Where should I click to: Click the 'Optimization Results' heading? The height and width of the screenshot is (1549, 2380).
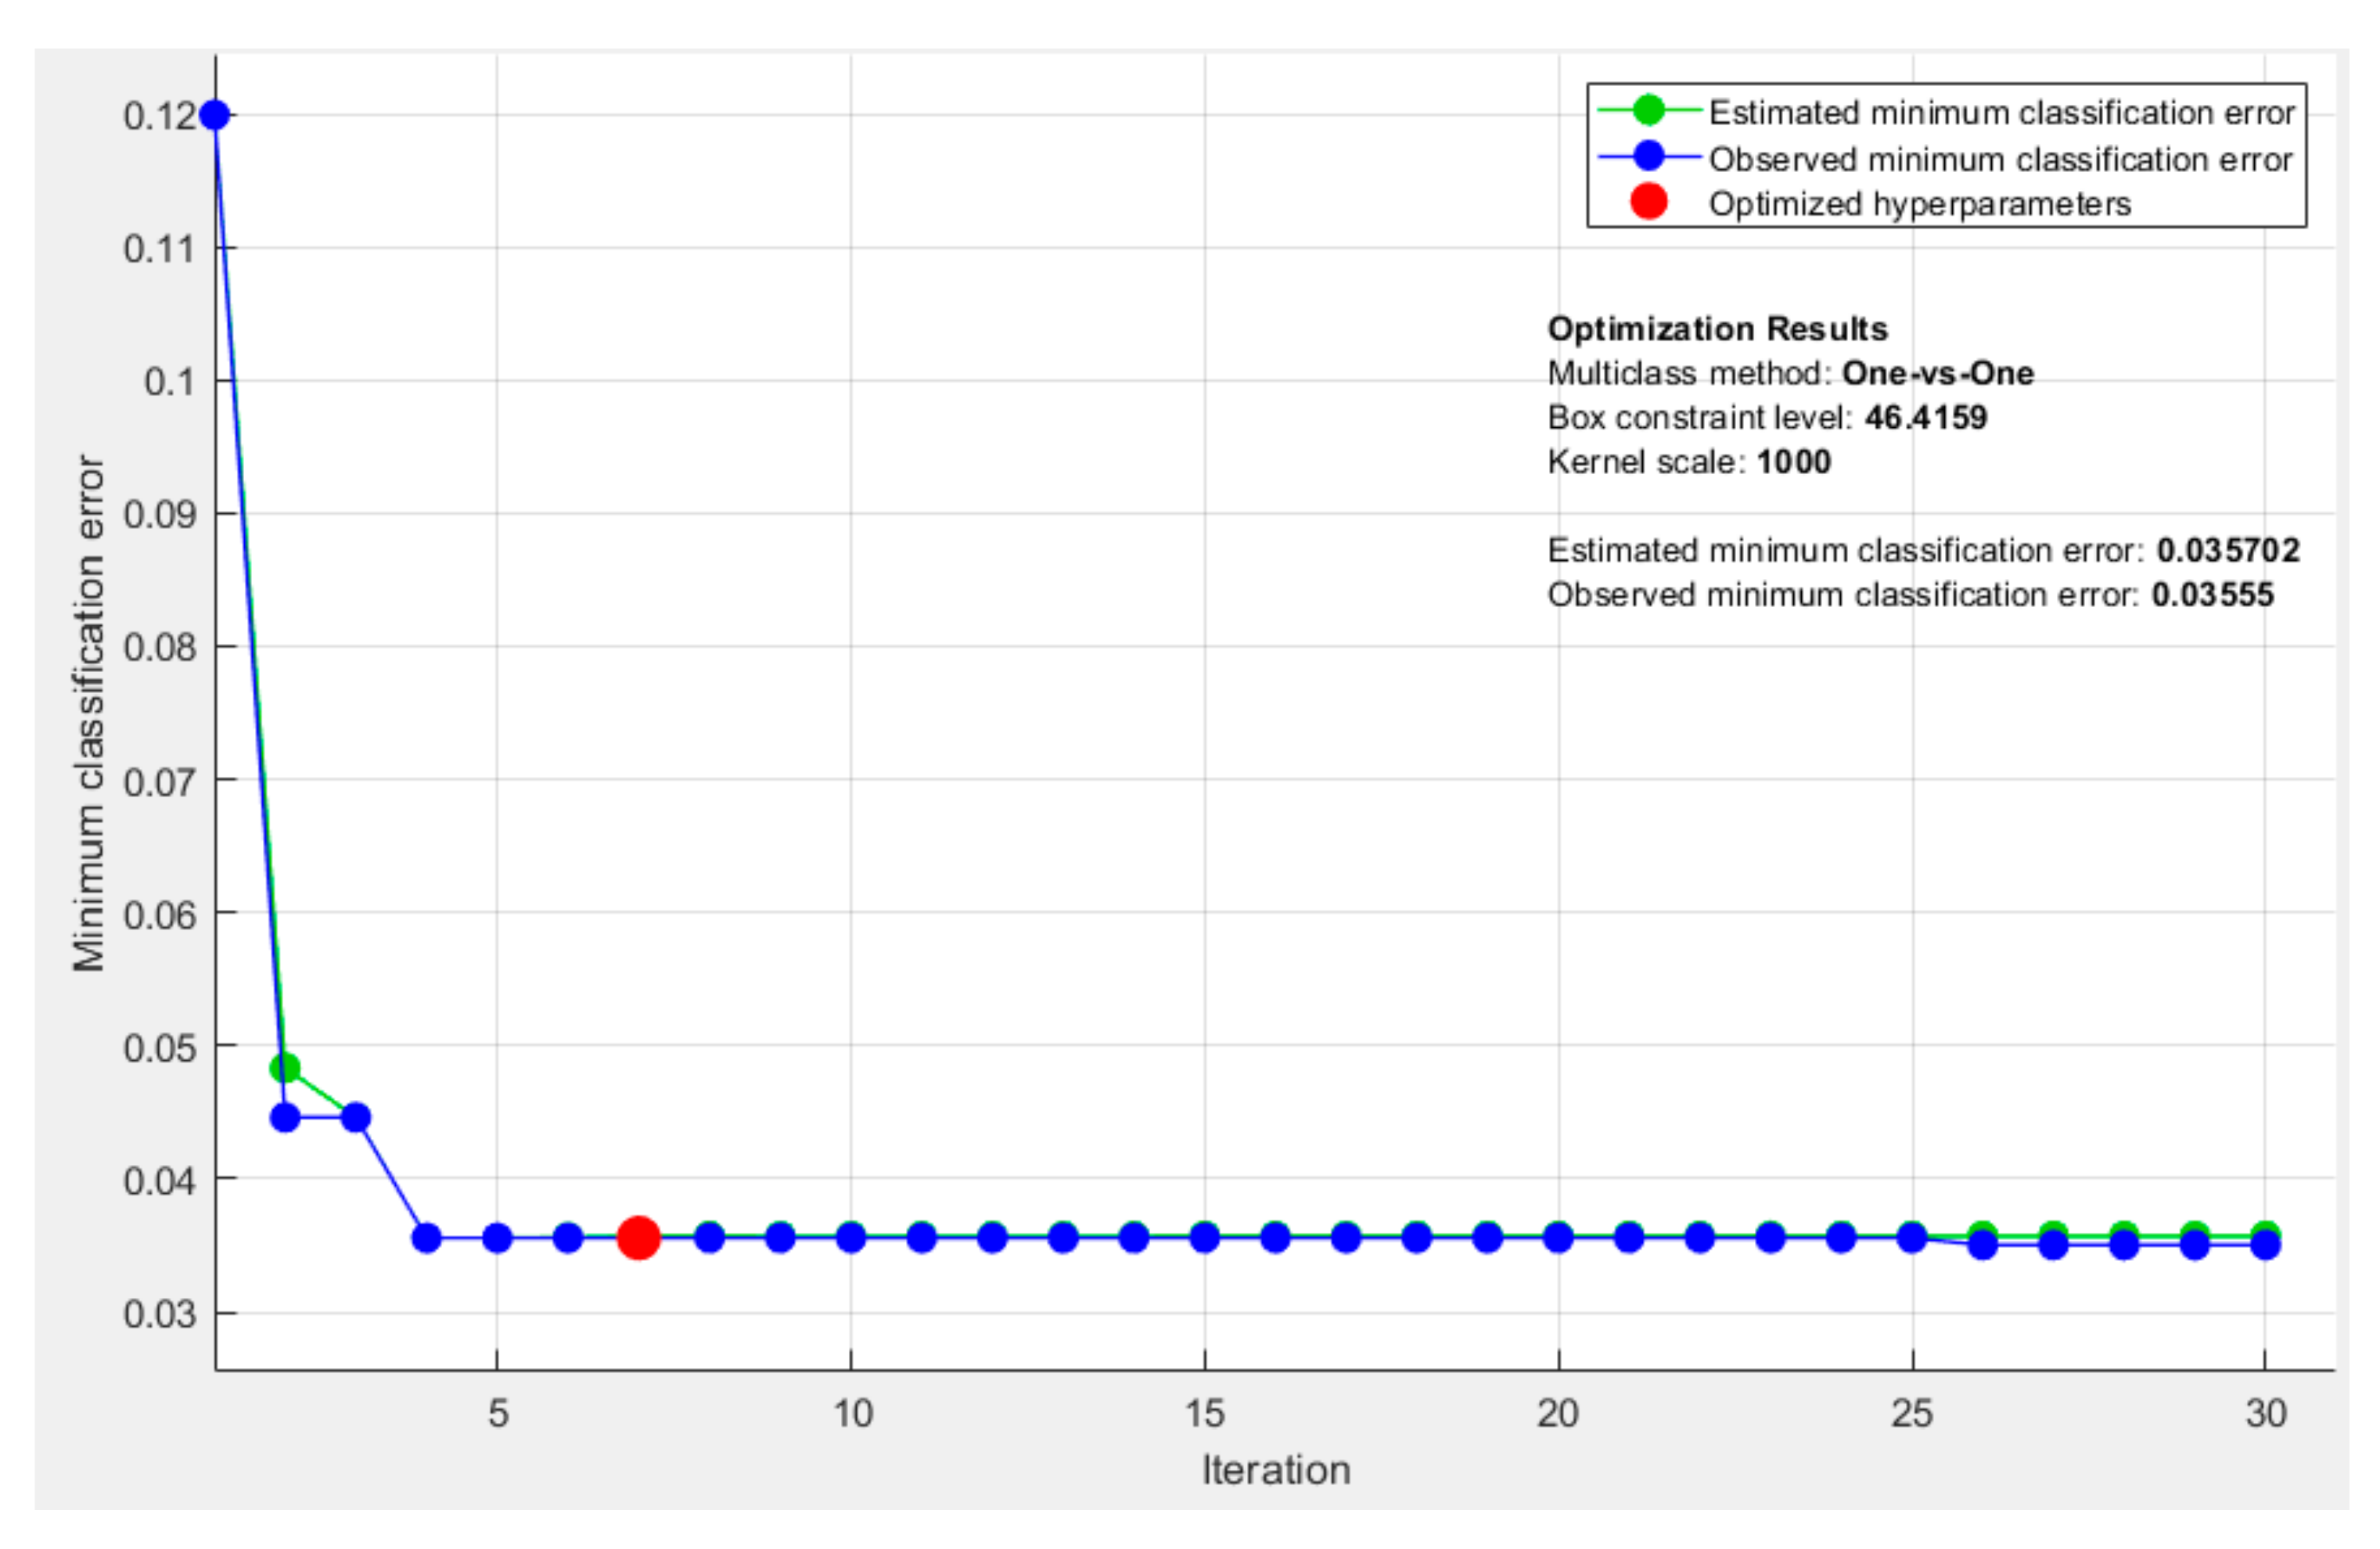click(1717, 328)
